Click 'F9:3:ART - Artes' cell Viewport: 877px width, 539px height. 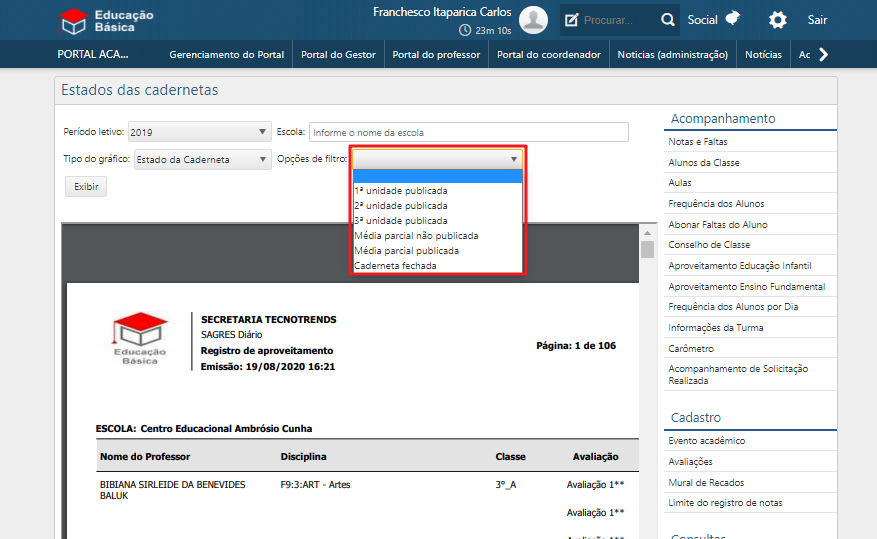(x=315, y=485)
